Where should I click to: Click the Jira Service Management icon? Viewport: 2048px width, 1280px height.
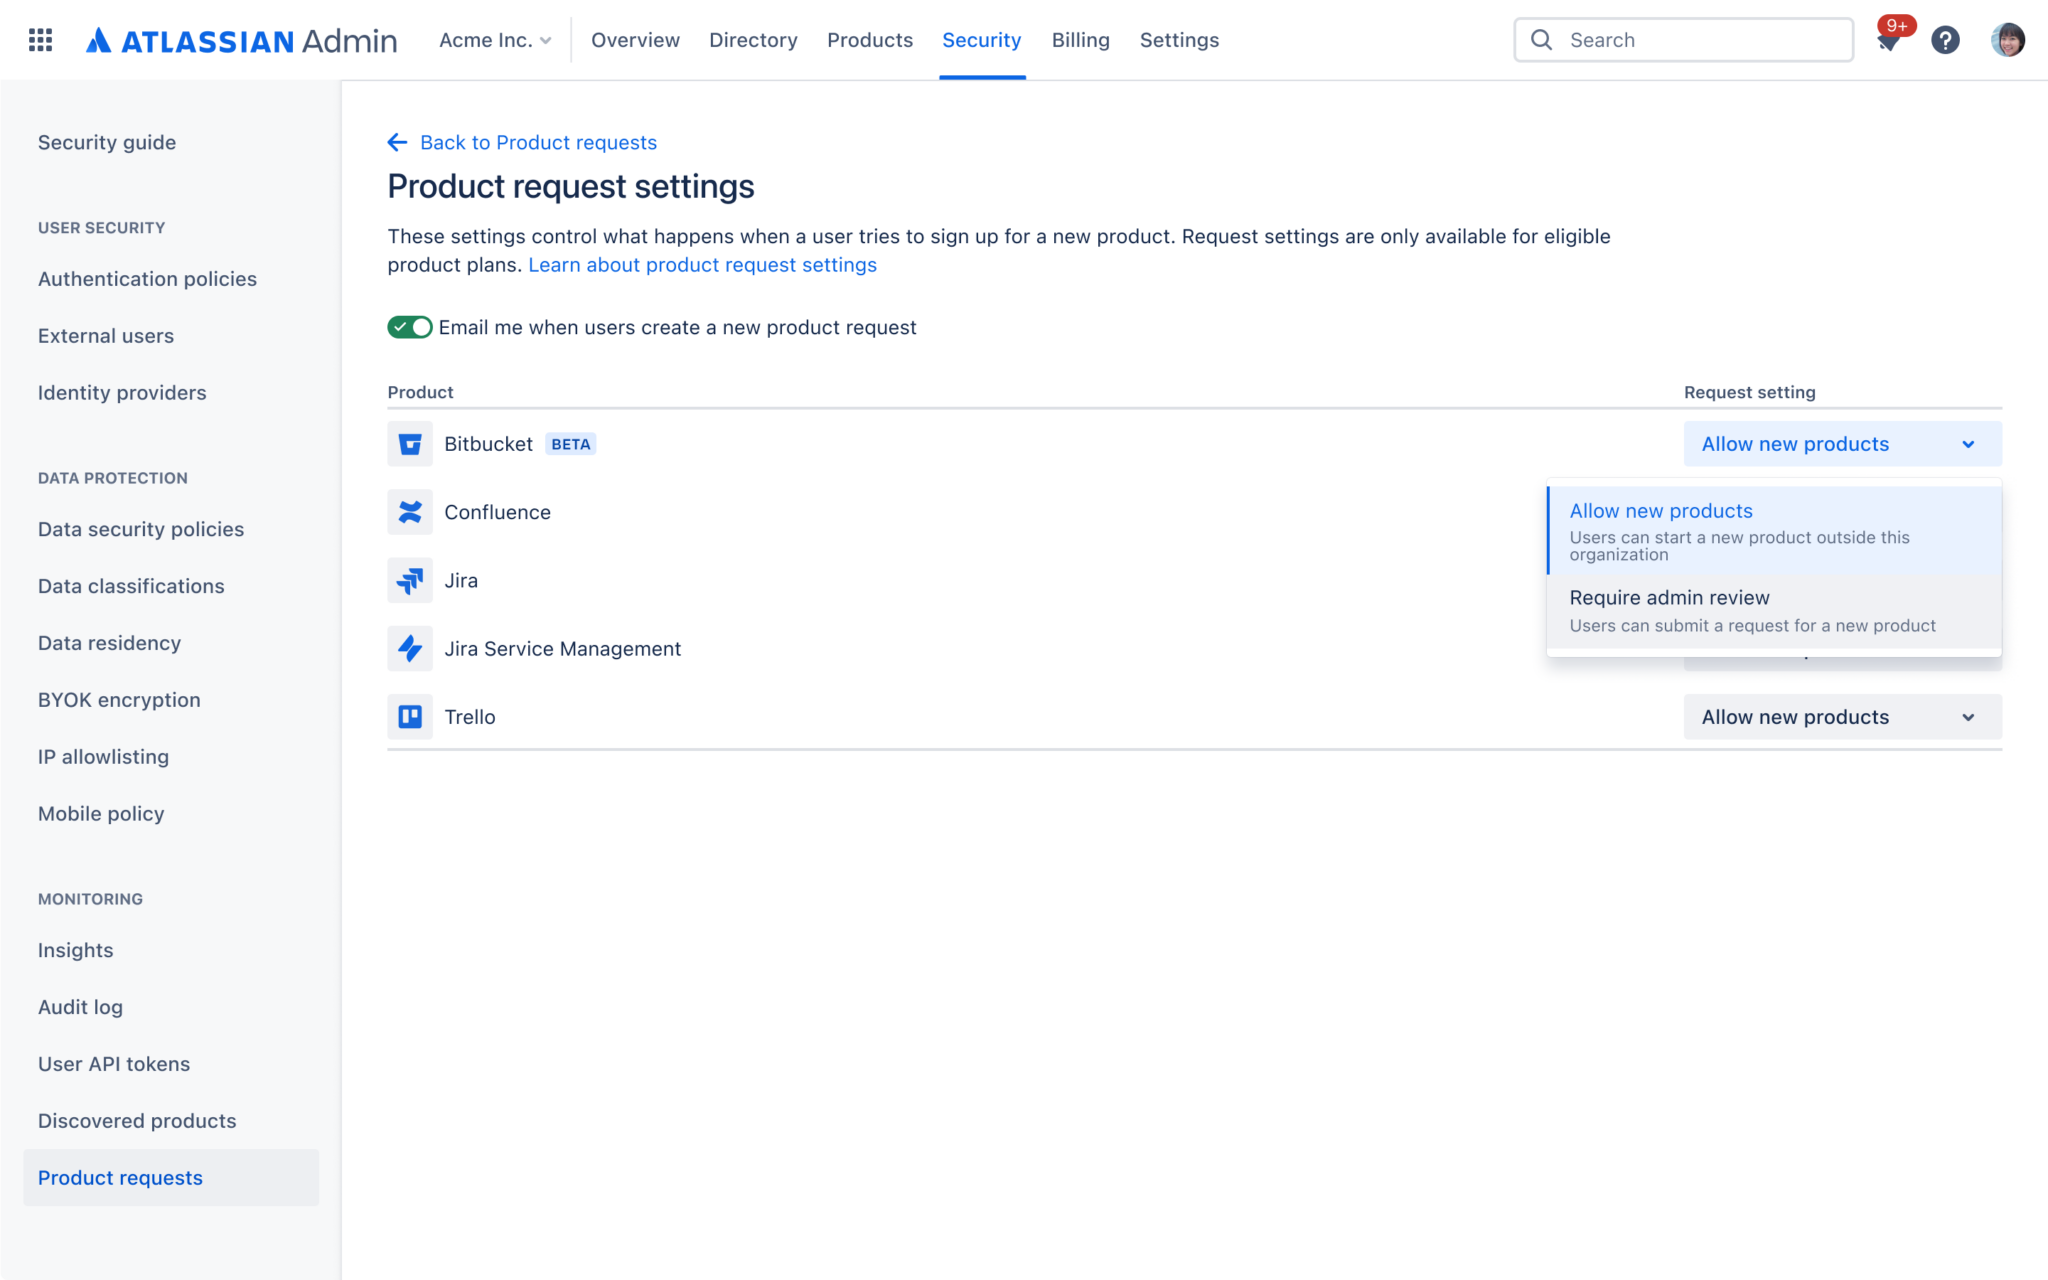tap(411, 649)
